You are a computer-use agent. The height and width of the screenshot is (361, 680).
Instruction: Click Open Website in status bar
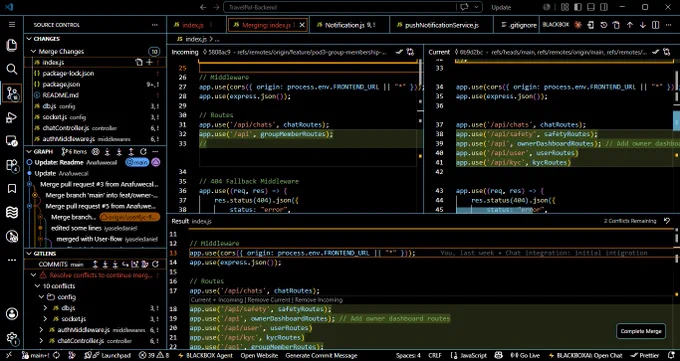(259, 355)
